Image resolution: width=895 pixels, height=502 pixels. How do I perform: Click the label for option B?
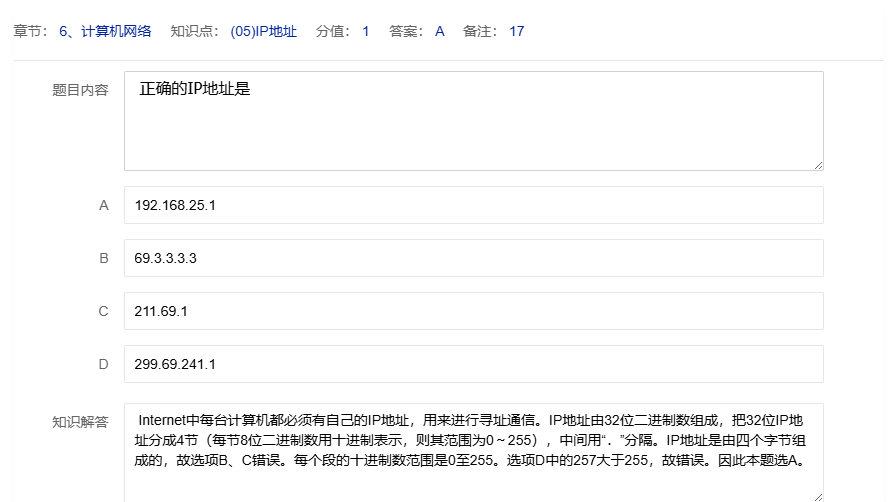pos(103,258)
